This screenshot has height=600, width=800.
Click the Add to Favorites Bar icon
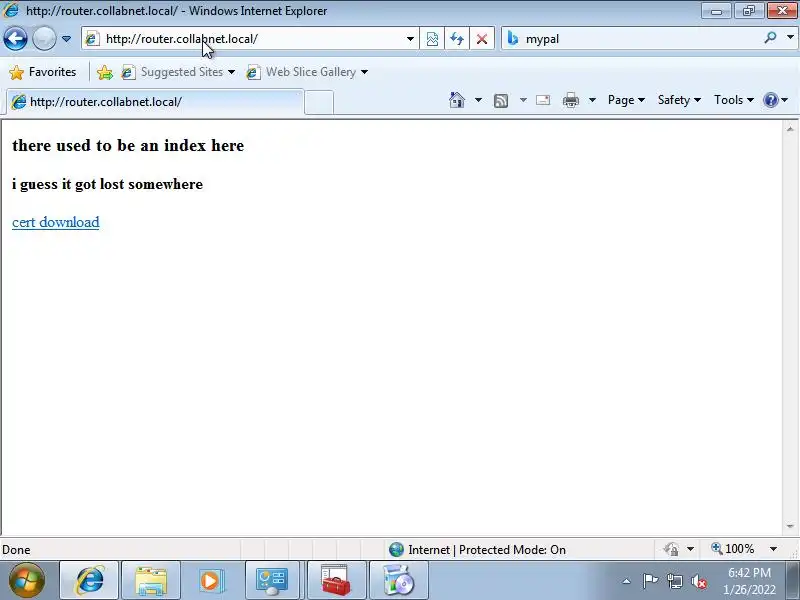[105, 72]
